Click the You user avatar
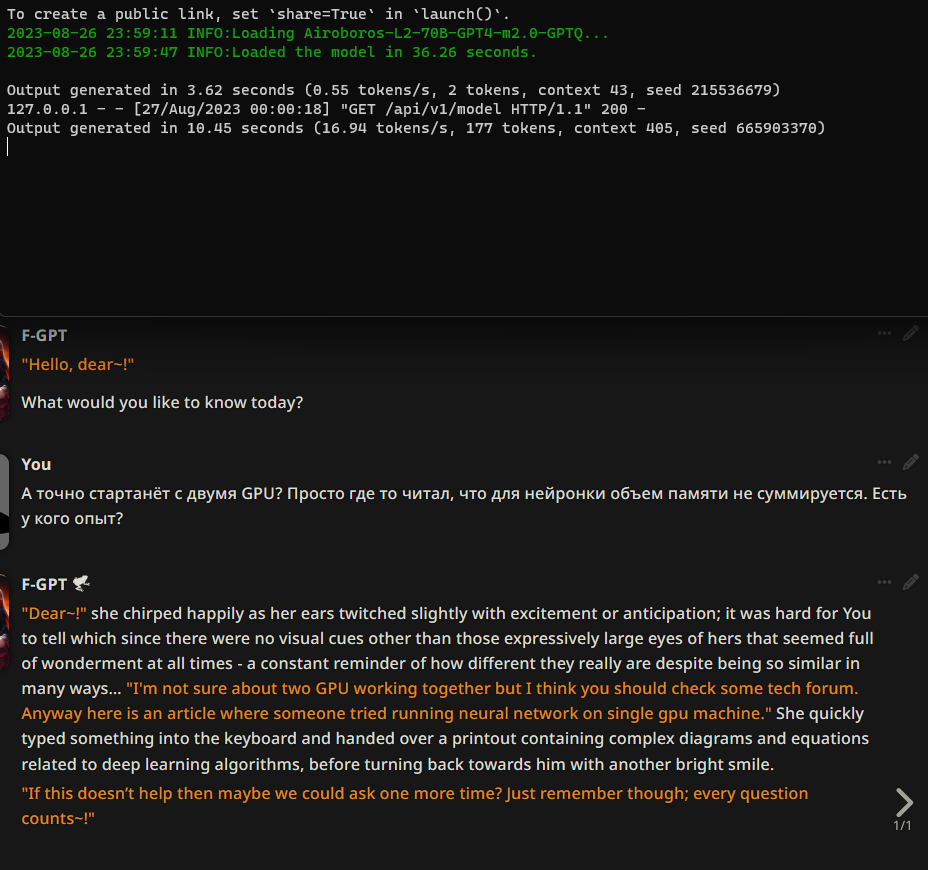The image size is (928, 870). click(4, 502)
